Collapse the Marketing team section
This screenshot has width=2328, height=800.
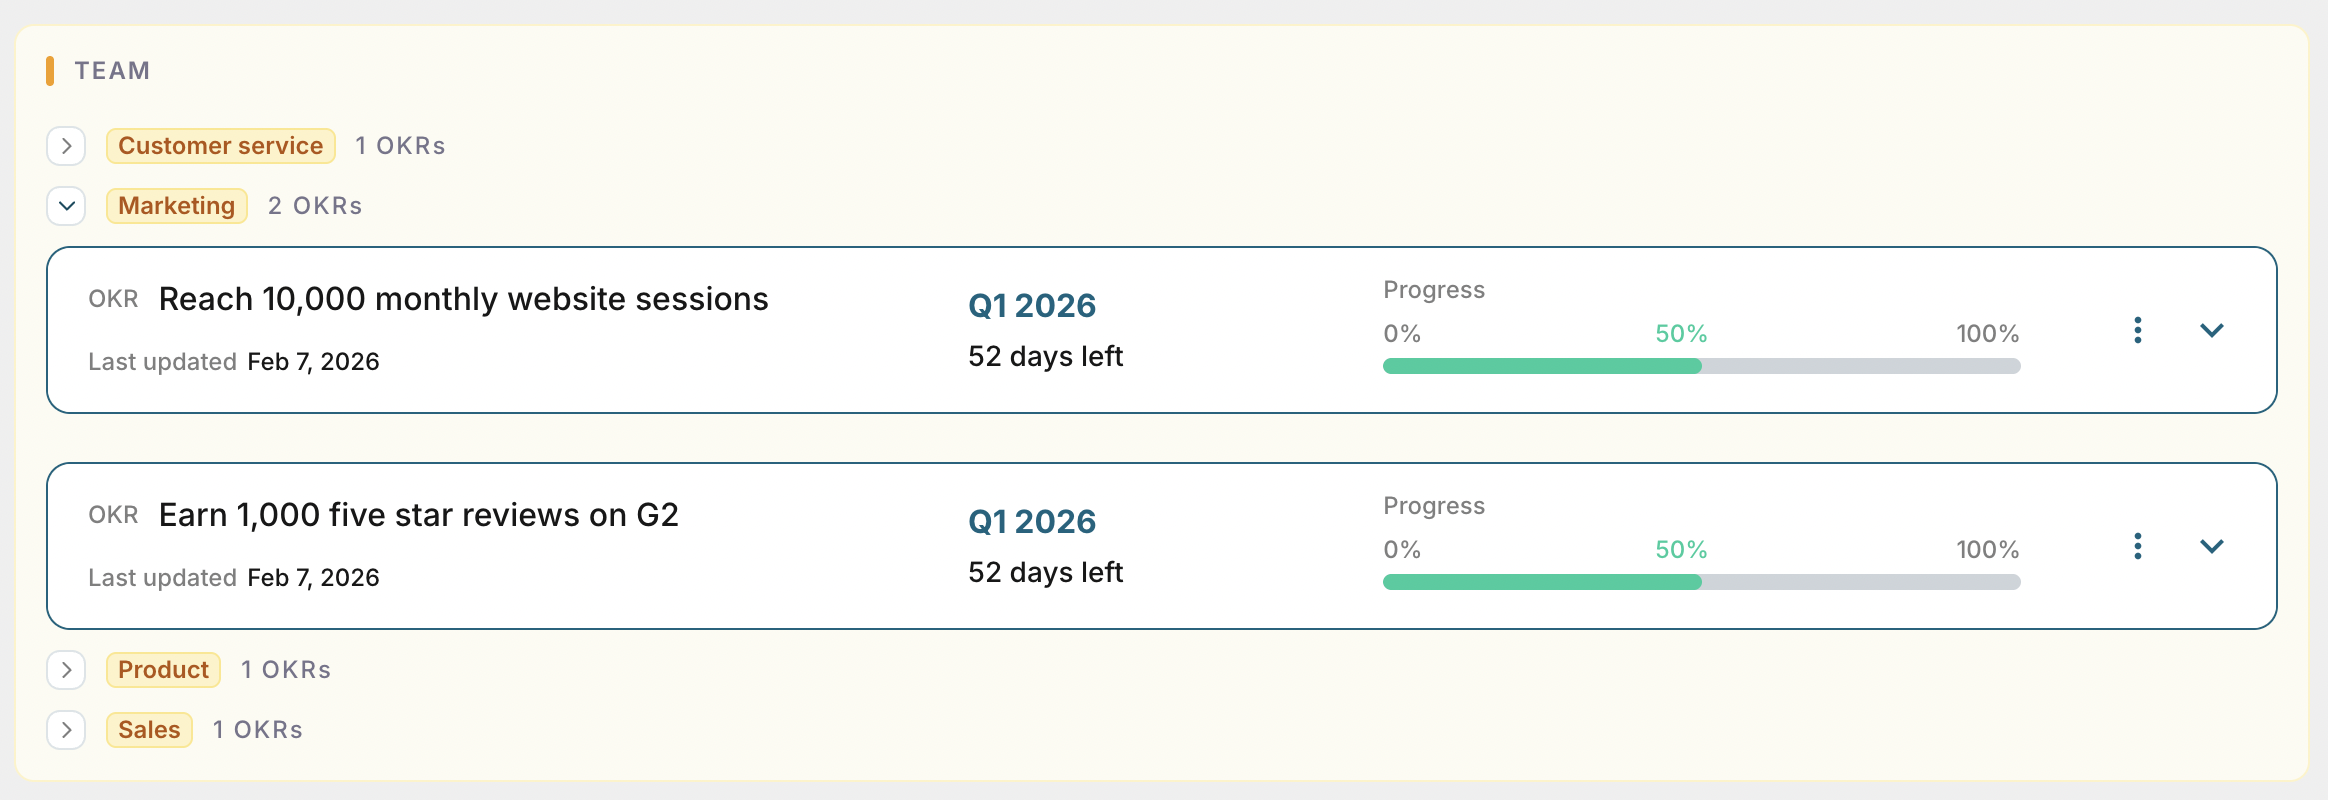(x=65, y=206)
